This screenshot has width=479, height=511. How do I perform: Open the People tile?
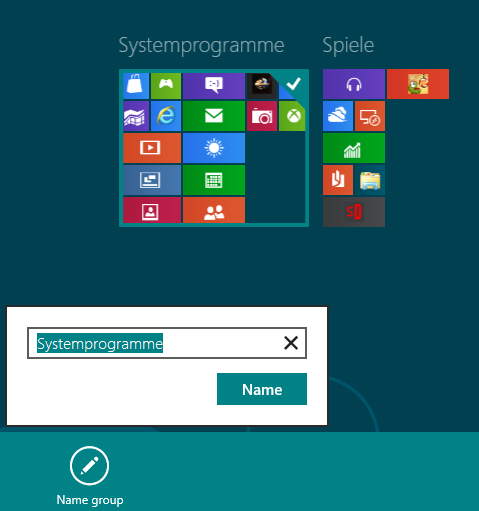(x=214, y=210)
